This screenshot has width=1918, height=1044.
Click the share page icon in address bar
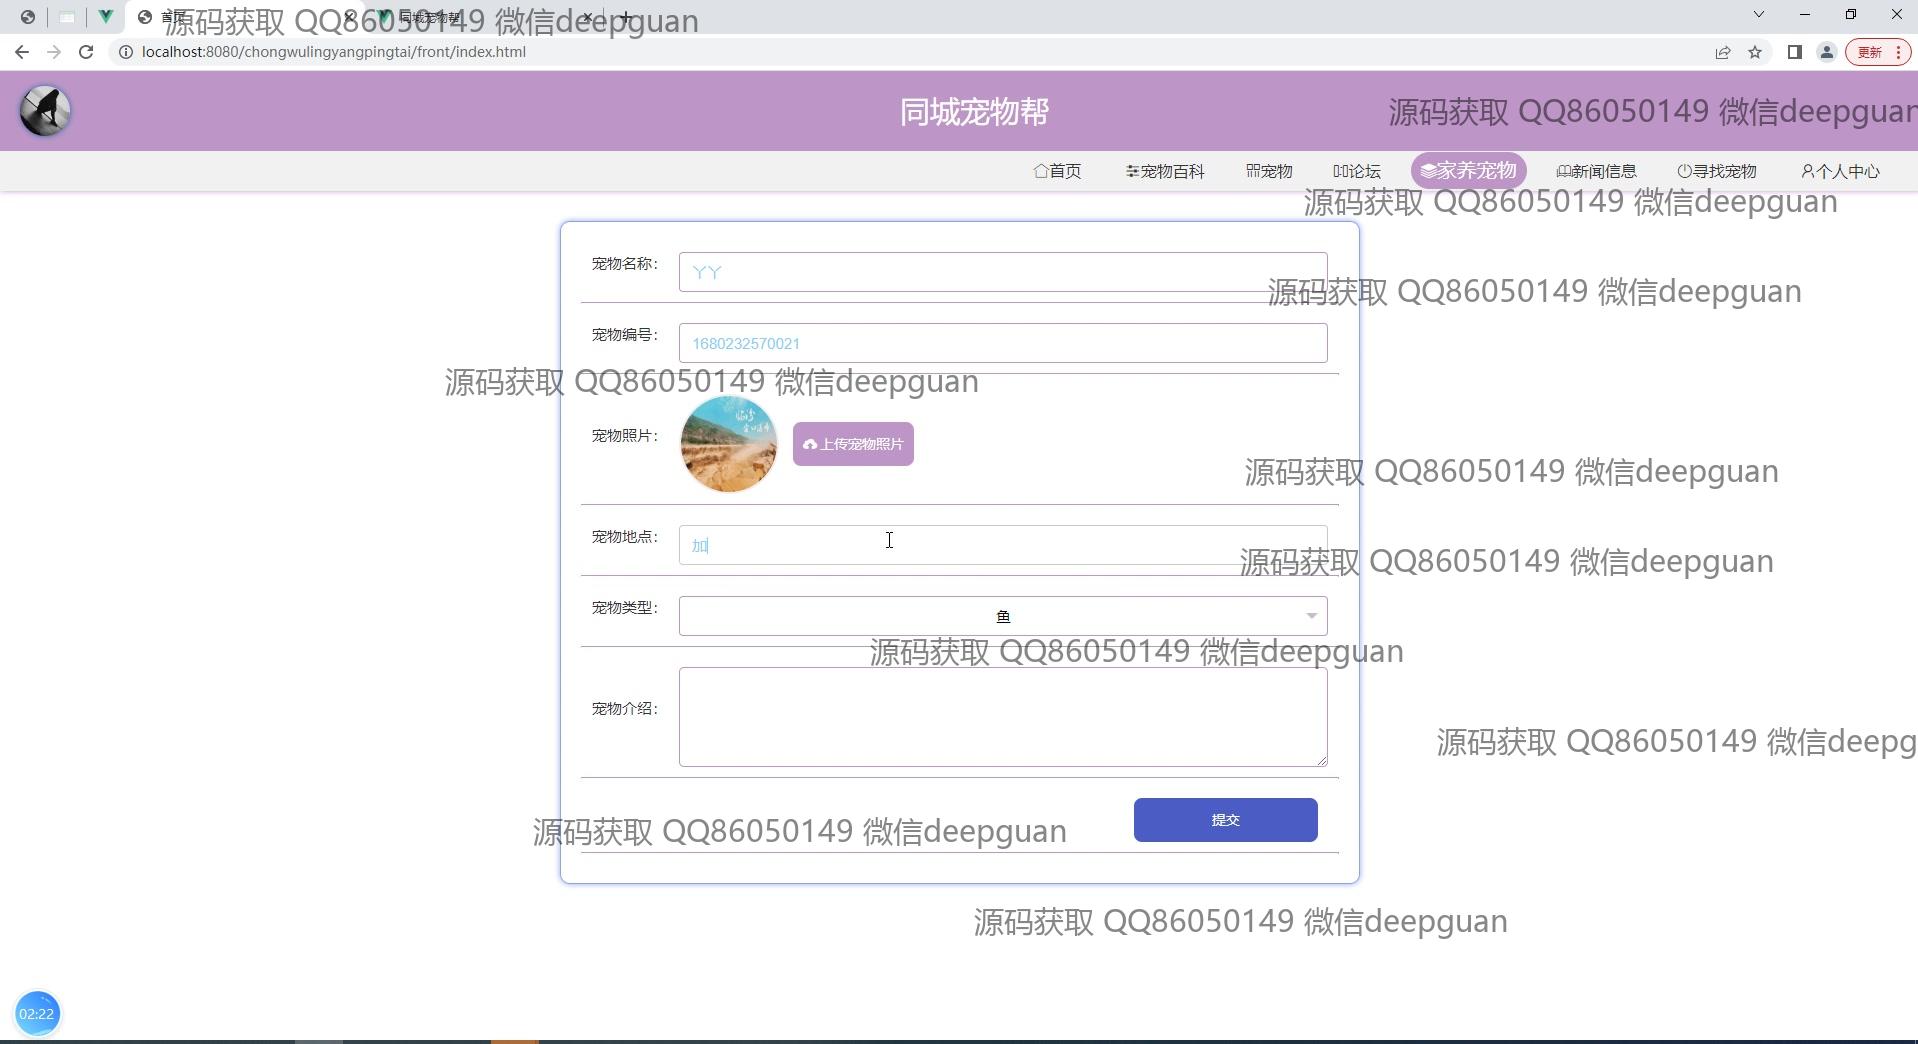tap(1723, 52)
